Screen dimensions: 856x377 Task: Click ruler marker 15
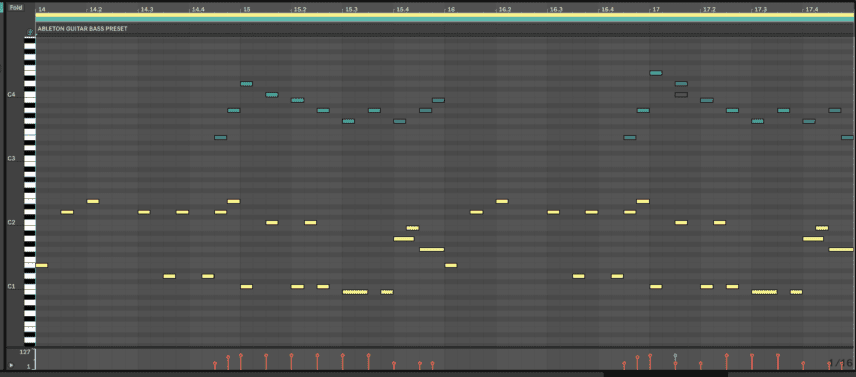247,9
